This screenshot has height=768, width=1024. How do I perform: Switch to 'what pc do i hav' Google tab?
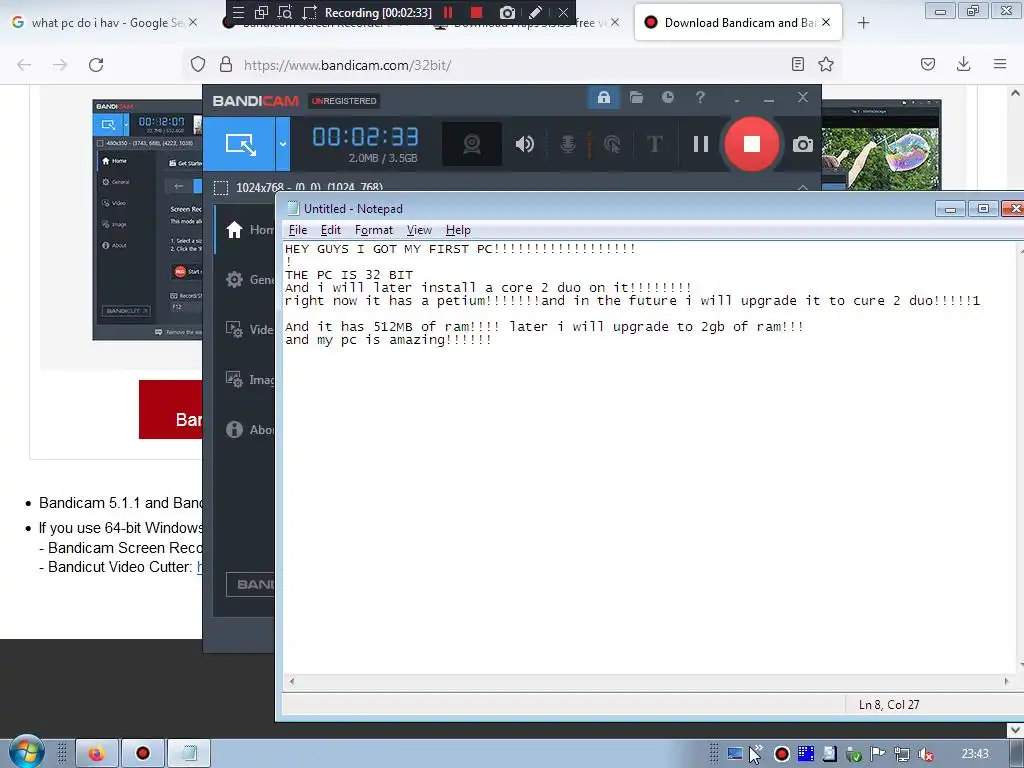click(103, 23)
